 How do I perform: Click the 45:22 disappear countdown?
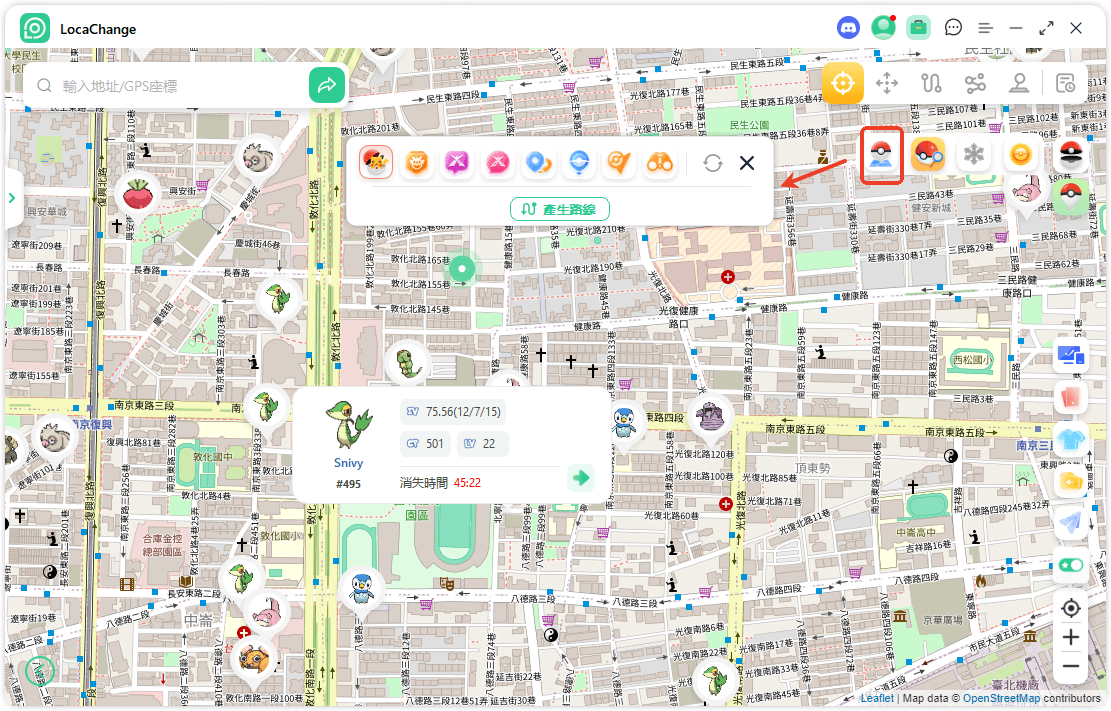click(x=467, y=483)
